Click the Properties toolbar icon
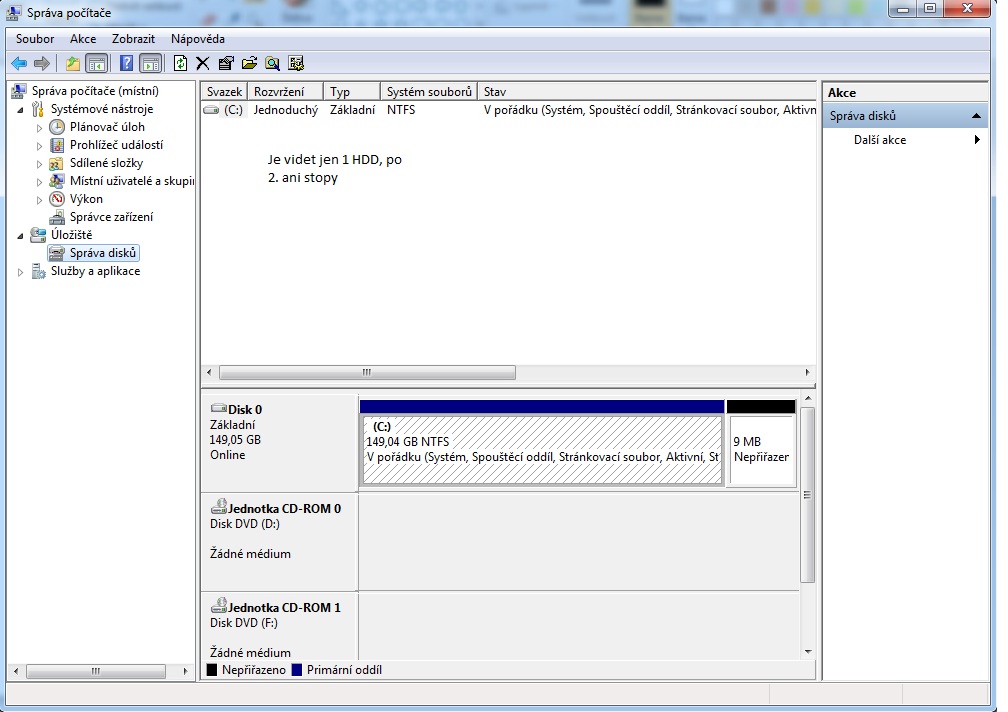Image resolution: width=1008 pixels, height=712 pixels. point(226,63)
